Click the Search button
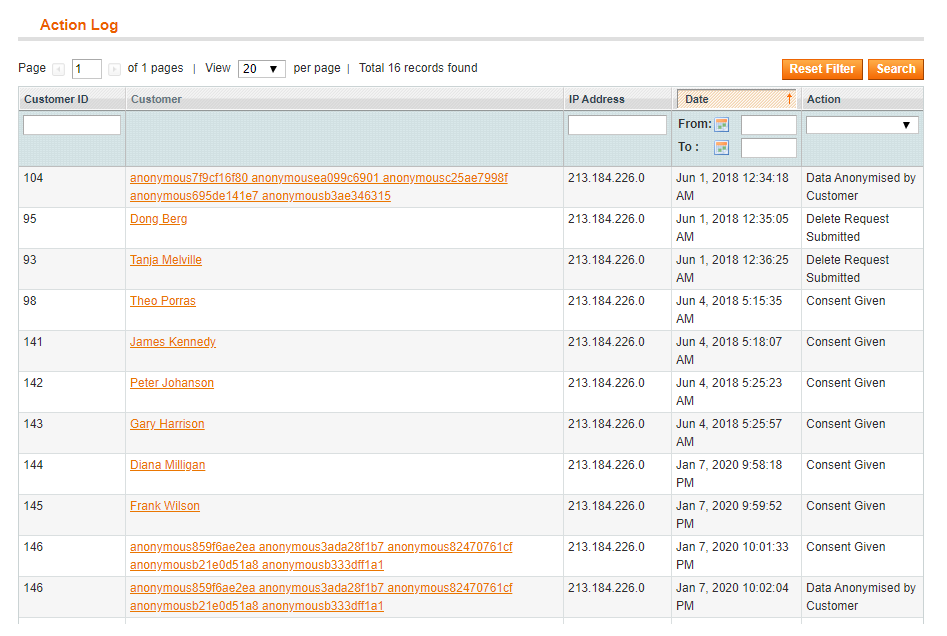 895,69
